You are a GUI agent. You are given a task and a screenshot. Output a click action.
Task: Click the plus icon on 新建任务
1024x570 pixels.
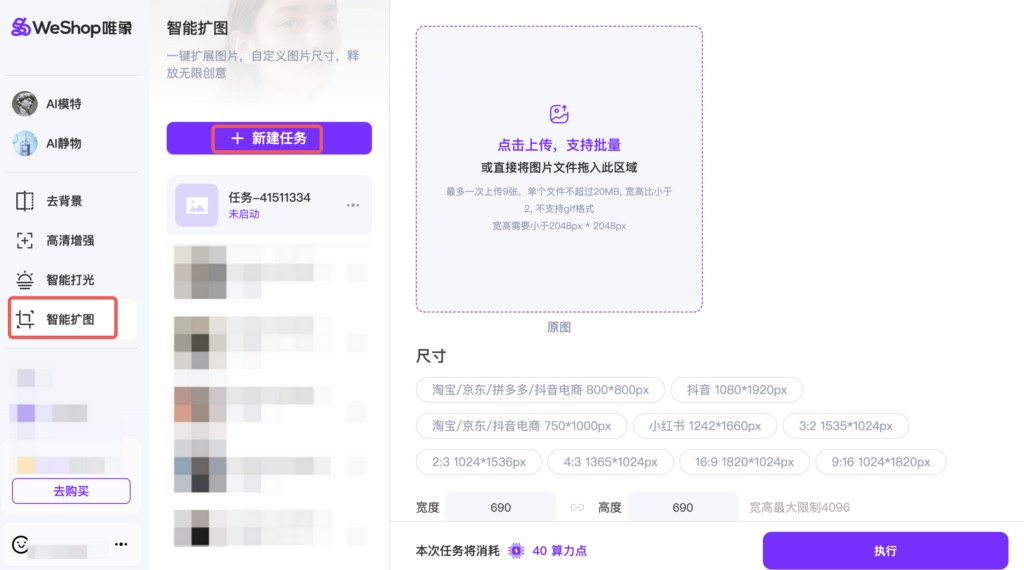(237, 138)
